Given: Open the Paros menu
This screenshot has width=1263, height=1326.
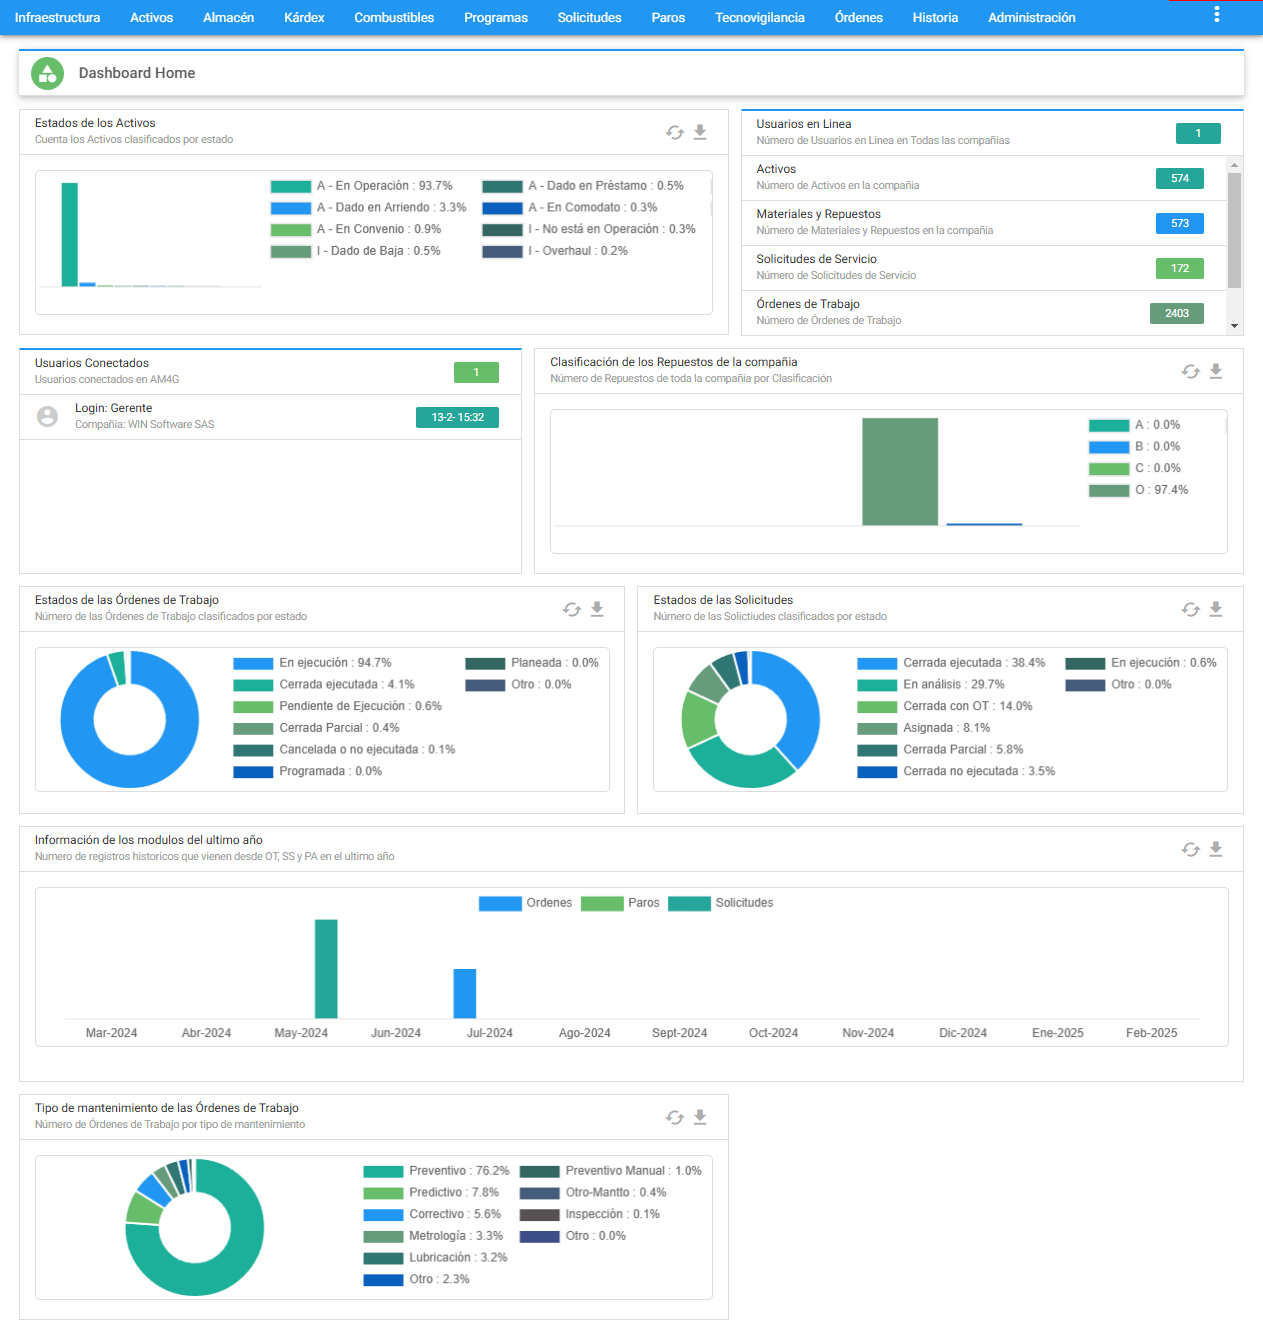Looking at the screenshot, I should point(668,18).
